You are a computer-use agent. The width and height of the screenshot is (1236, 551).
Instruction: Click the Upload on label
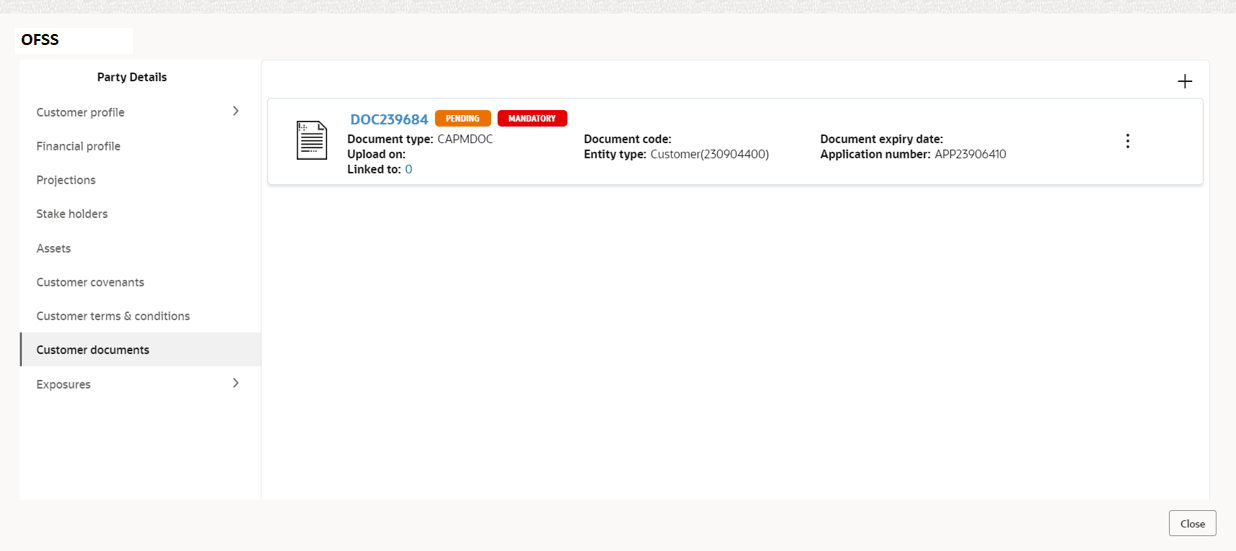[x=376, y=154]
